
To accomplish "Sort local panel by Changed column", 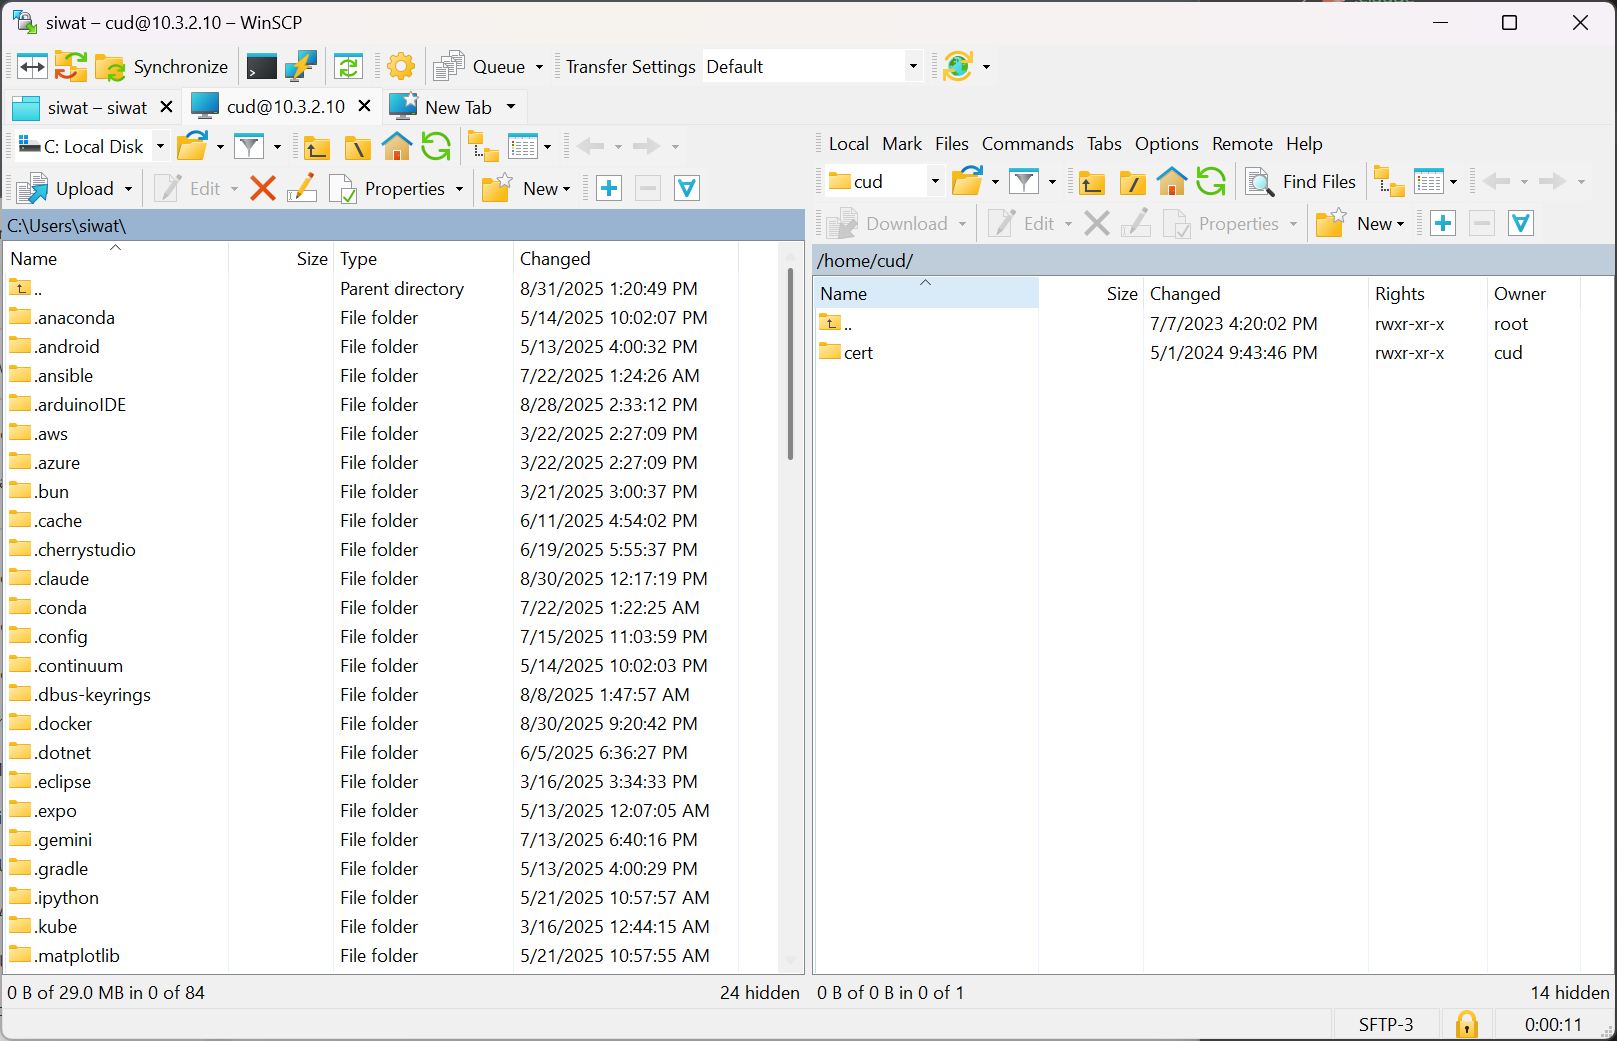I will (x=625, y=259).
